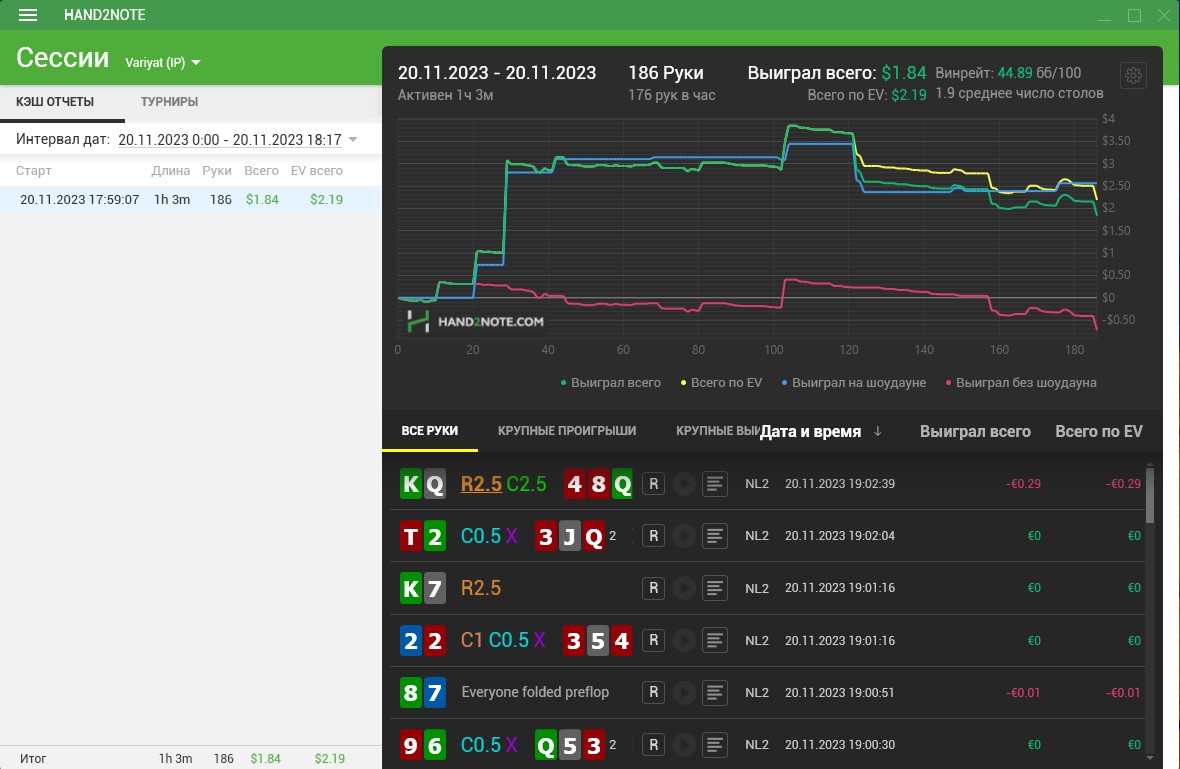This screenshot has height=769, width=1180.
Task: Play the KQ hand at 19:02:39
Action: point(684,484)
